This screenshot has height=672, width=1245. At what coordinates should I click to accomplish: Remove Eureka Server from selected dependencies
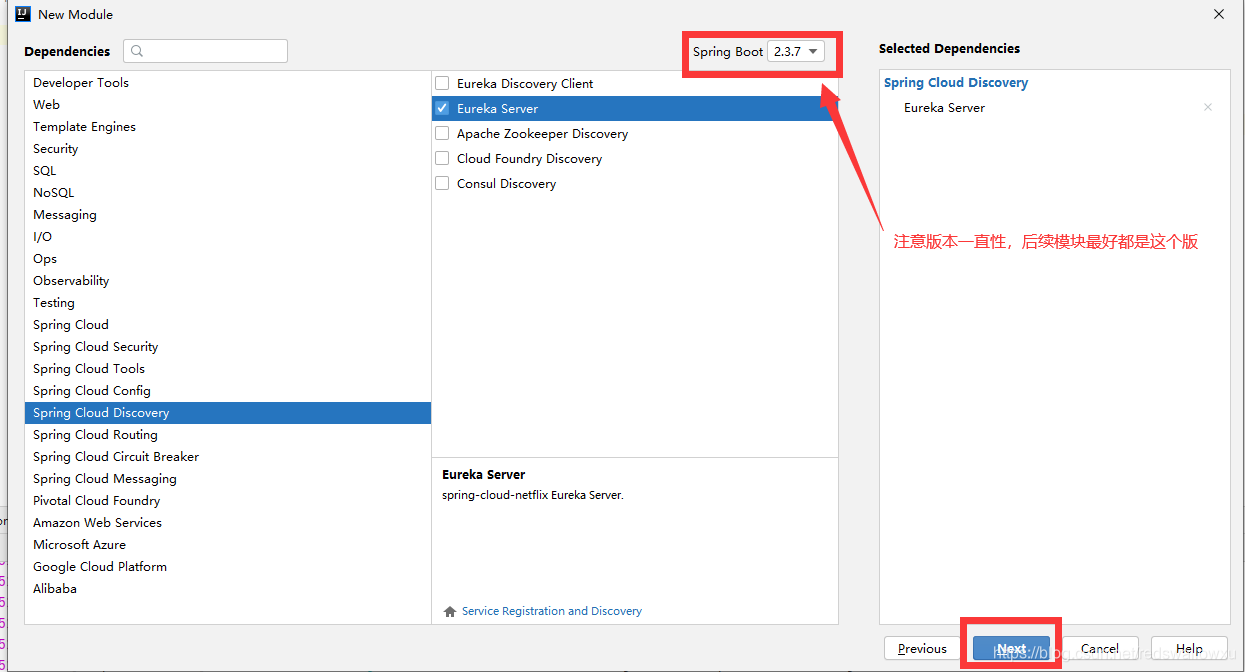pos(1208,107)
